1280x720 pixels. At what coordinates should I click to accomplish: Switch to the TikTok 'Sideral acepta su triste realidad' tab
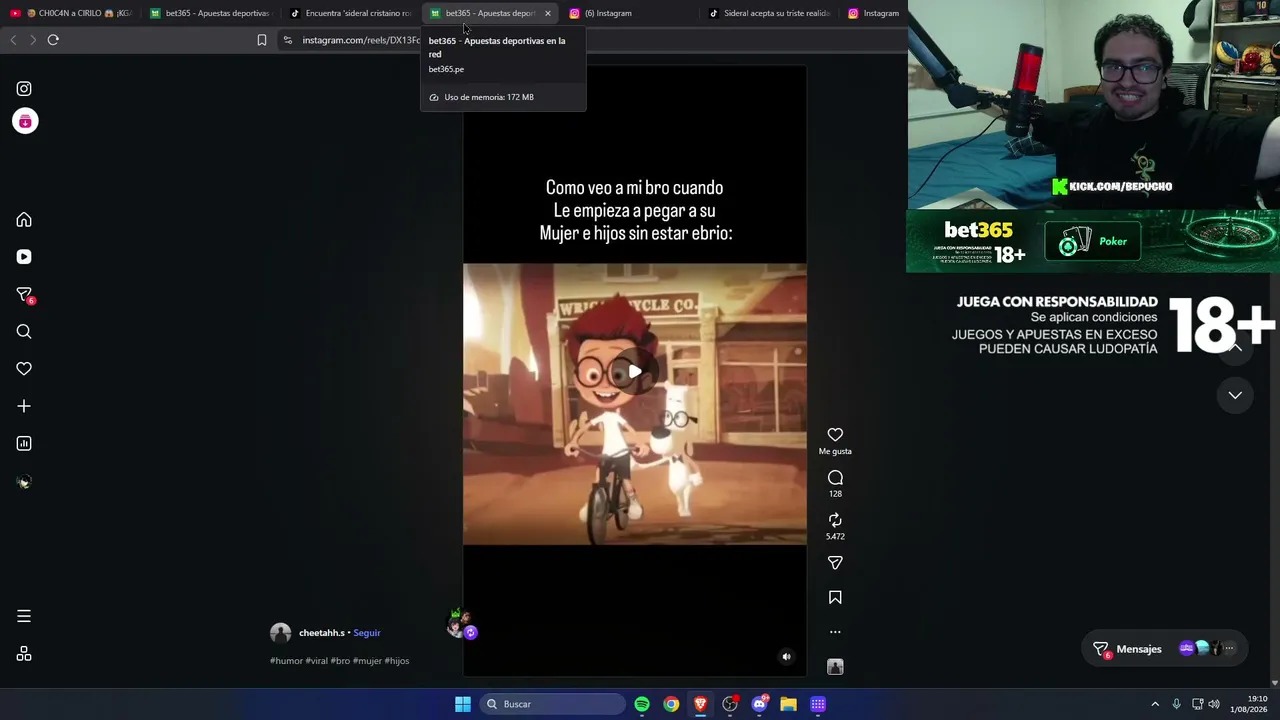[769, 13]
